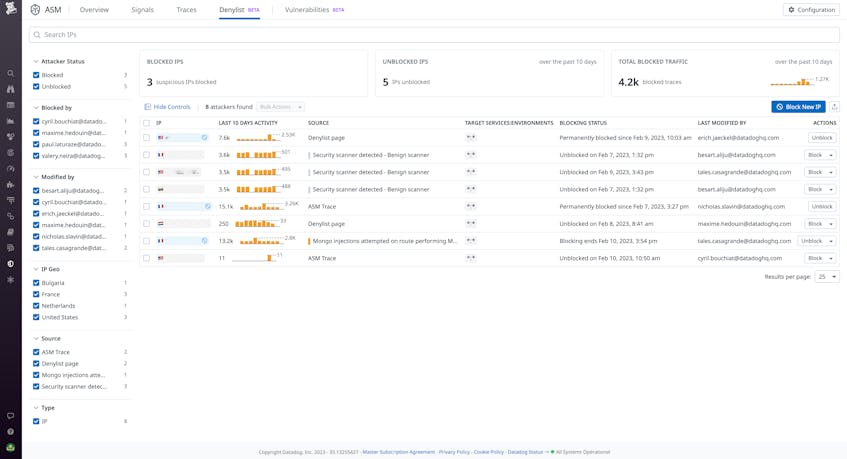Click verified badge on the 15.1k row IP

[x=207, y=206]
